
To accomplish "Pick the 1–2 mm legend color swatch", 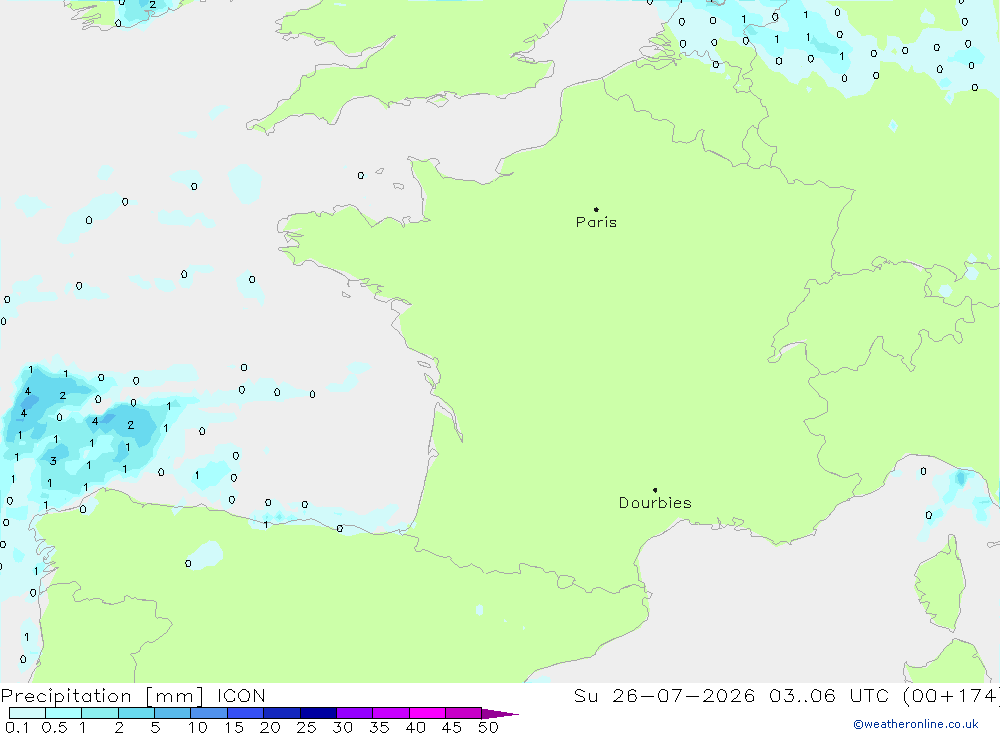I will (100, 713).
